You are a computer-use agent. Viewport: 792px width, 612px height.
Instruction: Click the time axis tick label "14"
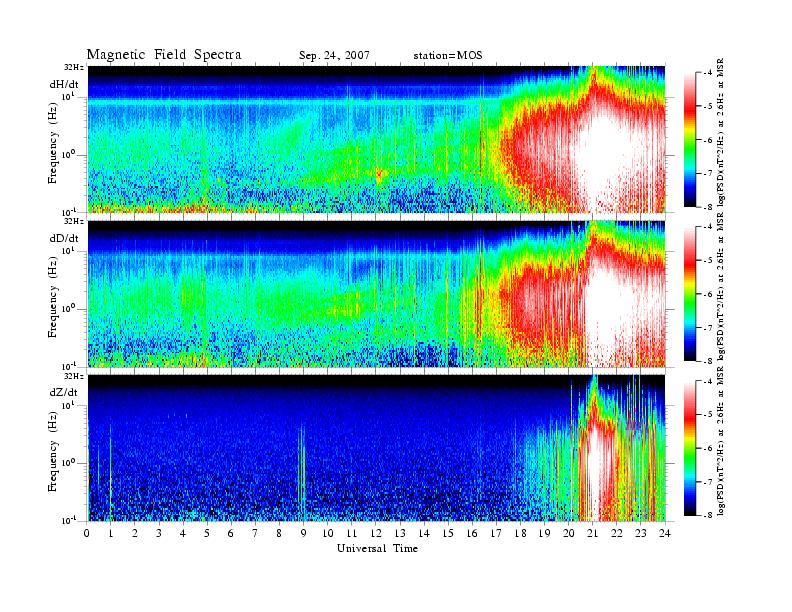424,533
